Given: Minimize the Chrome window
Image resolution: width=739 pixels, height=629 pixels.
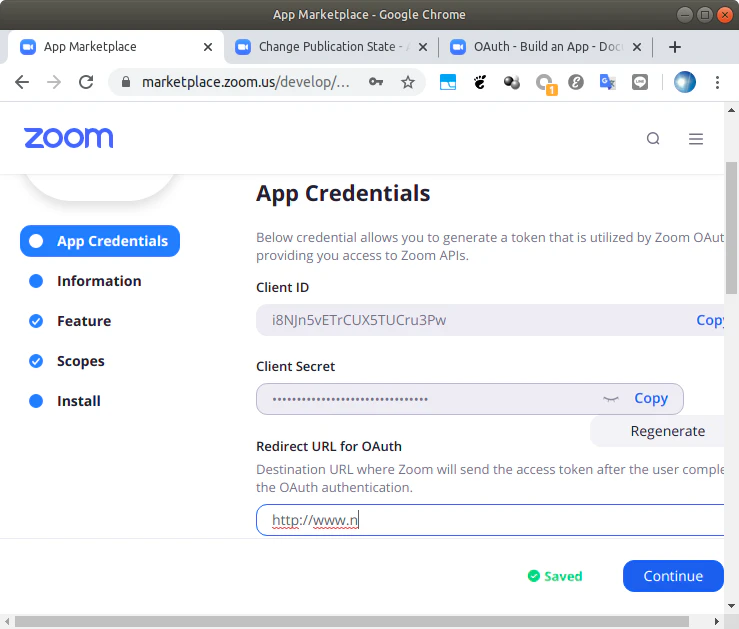Looking at the screenshot, I should pyautogui.click(x=684, y=15).
